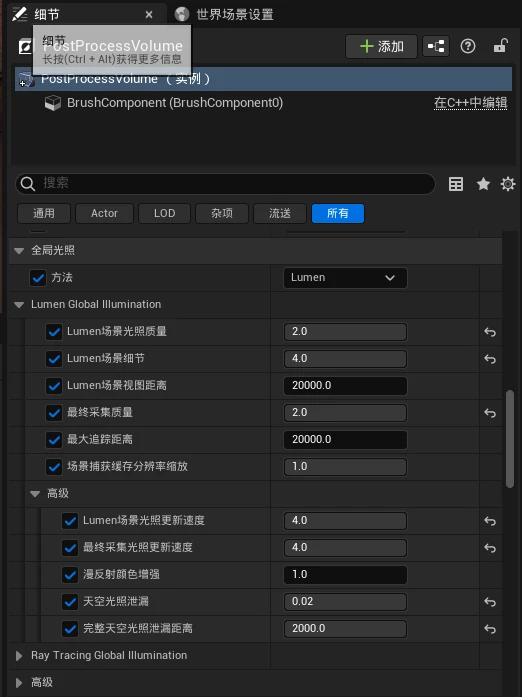Click the 搜索 search field

click(x=226, y=184)
